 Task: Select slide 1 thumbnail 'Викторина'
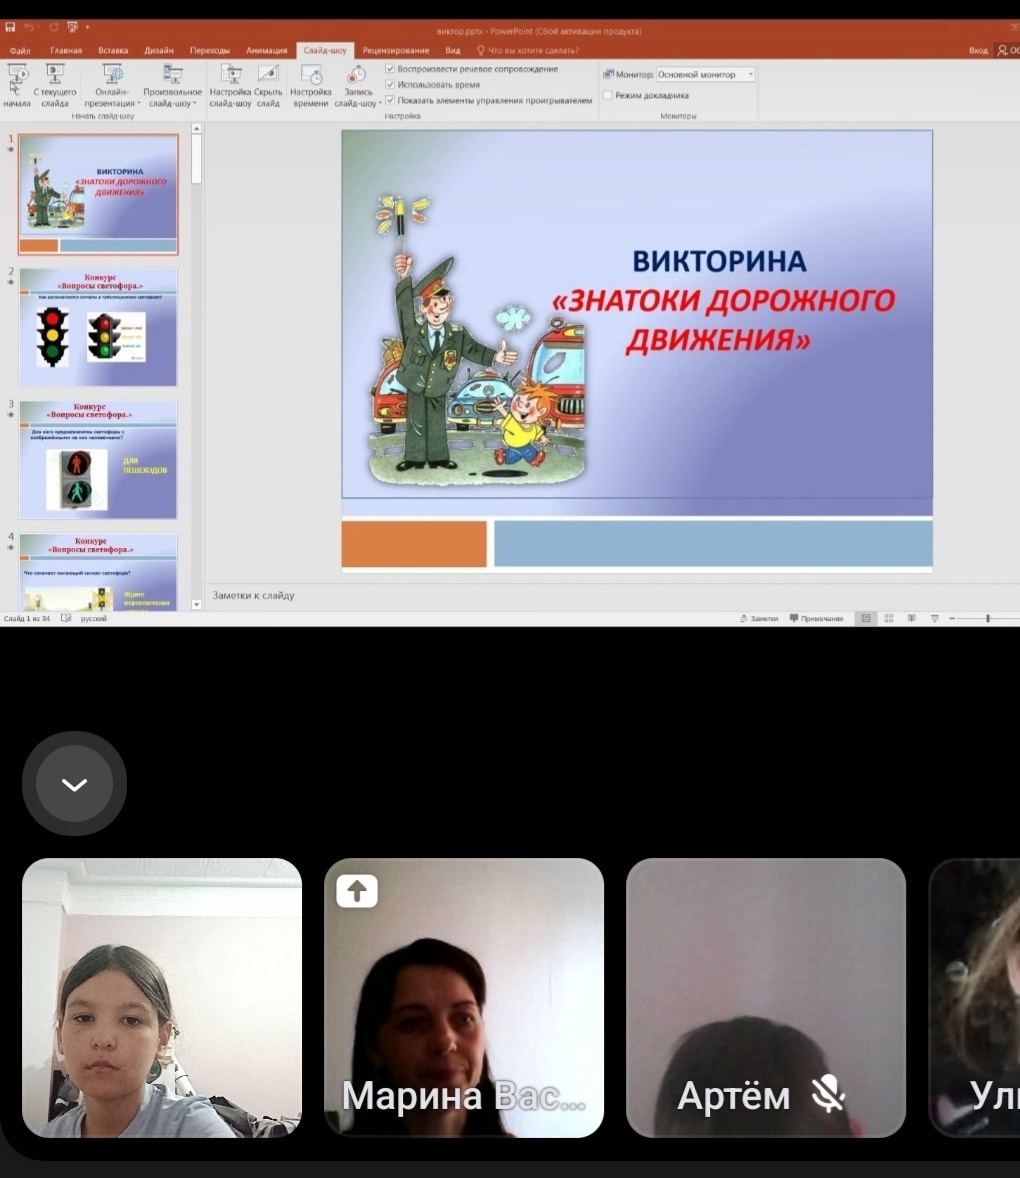point(98,195)
